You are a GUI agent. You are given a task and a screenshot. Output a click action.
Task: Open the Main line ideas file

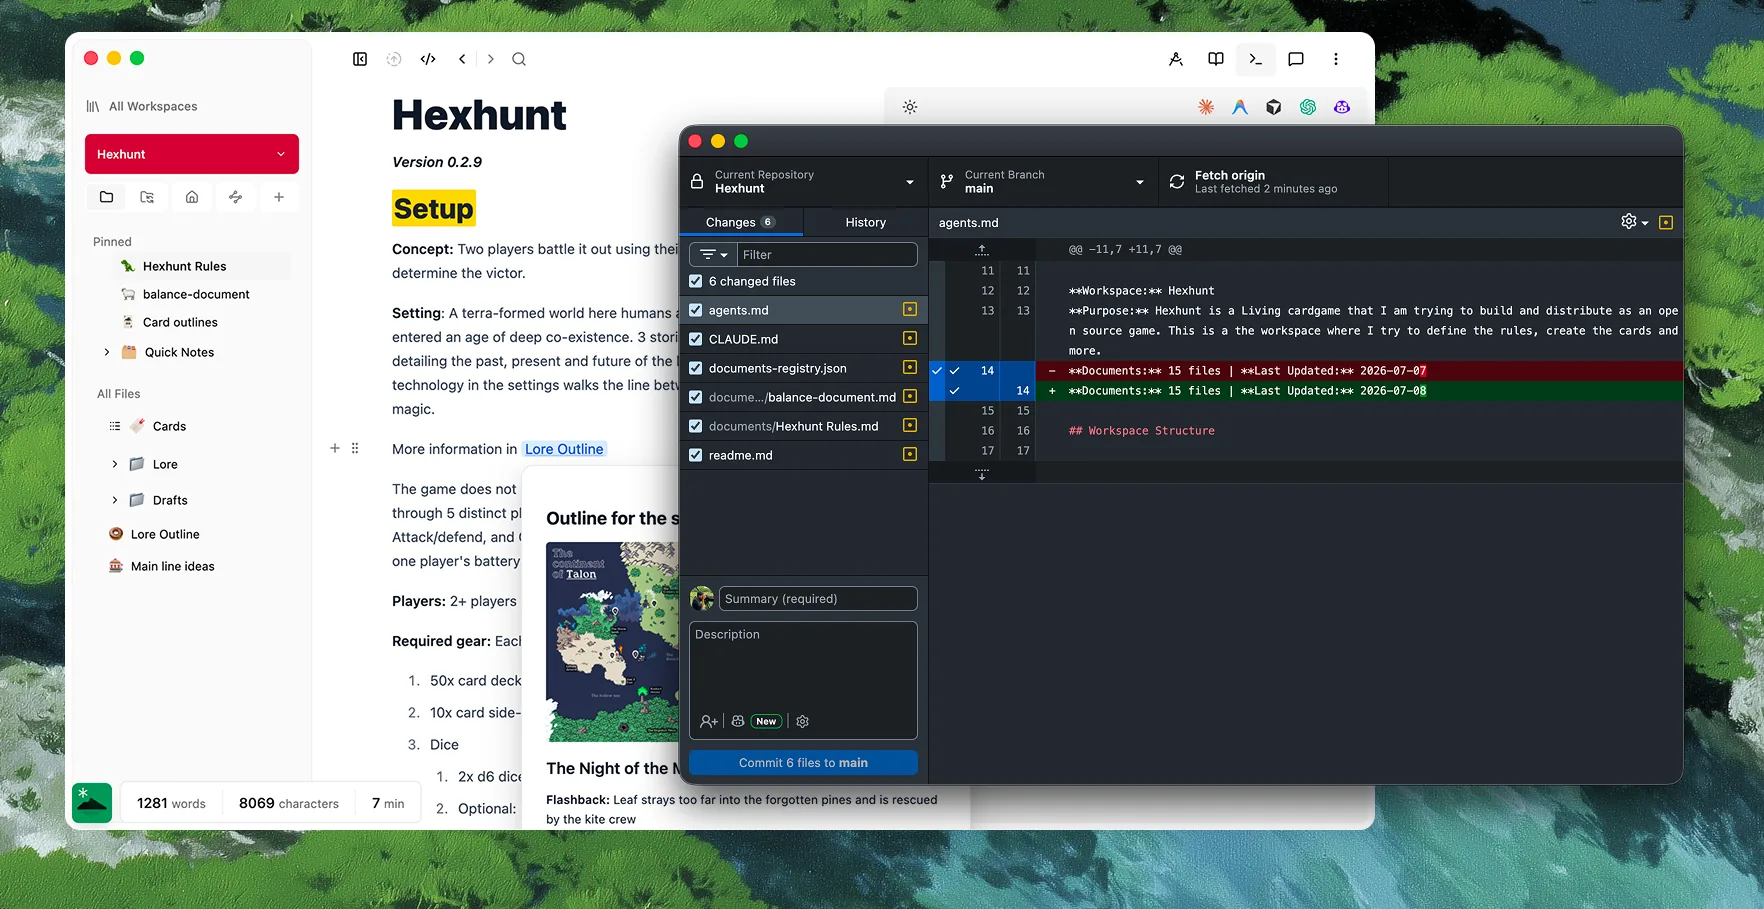(172, 566)
